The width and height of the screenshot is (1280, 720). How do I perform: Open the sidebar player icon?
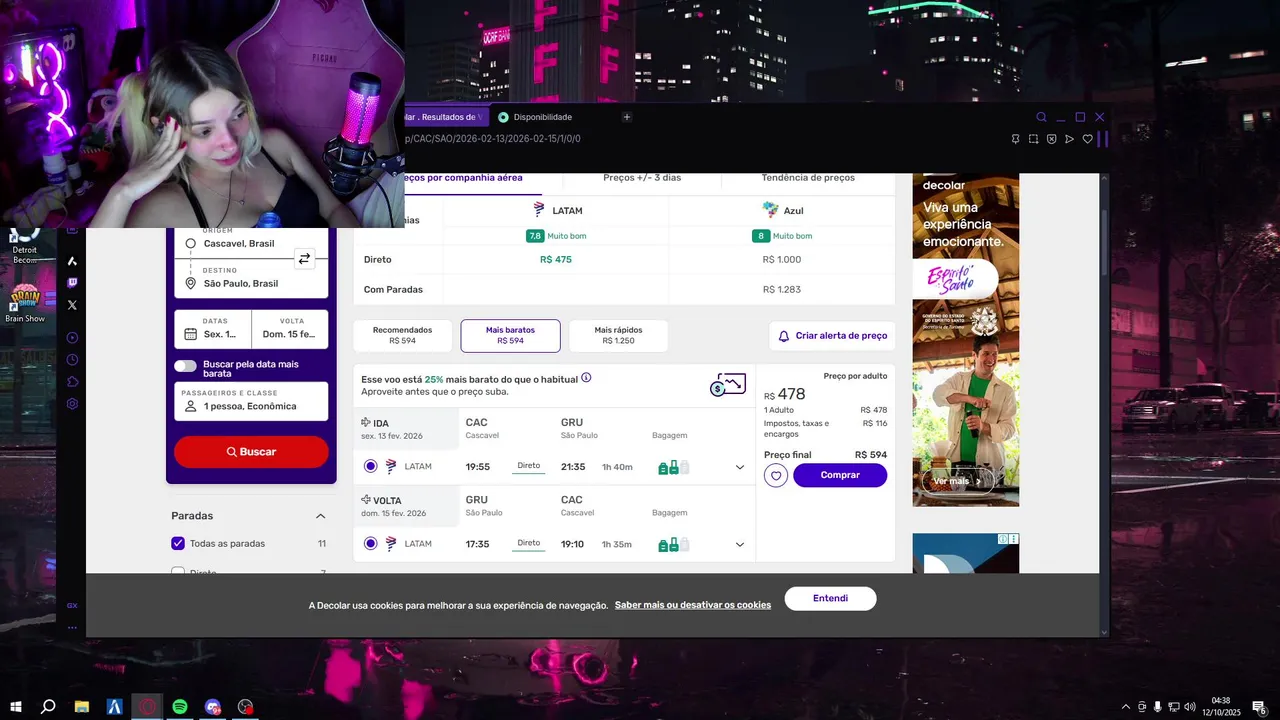coord(72,338)
